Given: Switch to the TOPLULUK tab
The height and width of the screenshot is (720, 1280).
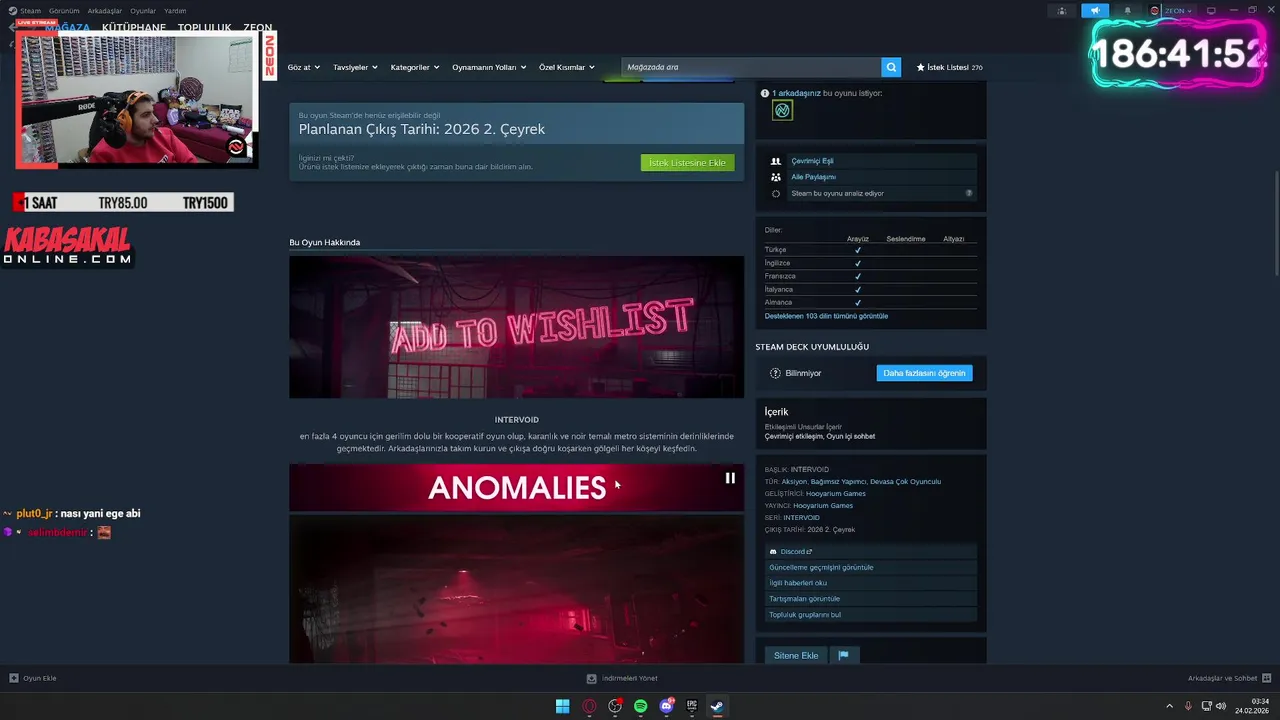Looking at the screenshot, I should 205,28.
